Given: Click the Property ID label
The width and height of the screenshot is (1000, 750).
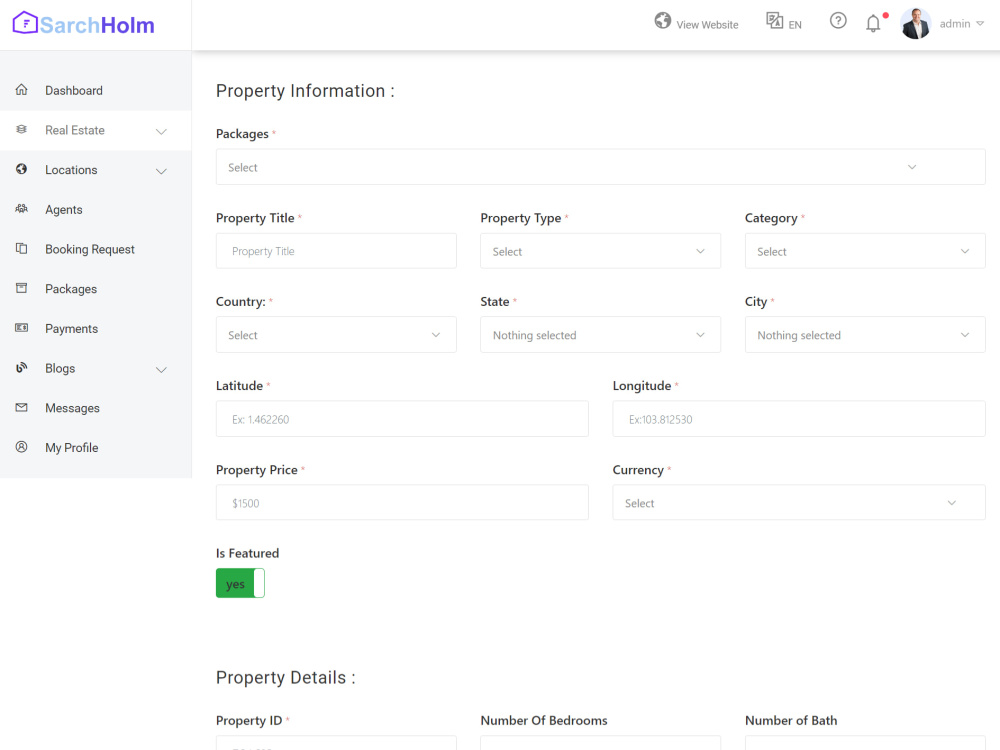Looking at the screenshot, I should (249, 720).
